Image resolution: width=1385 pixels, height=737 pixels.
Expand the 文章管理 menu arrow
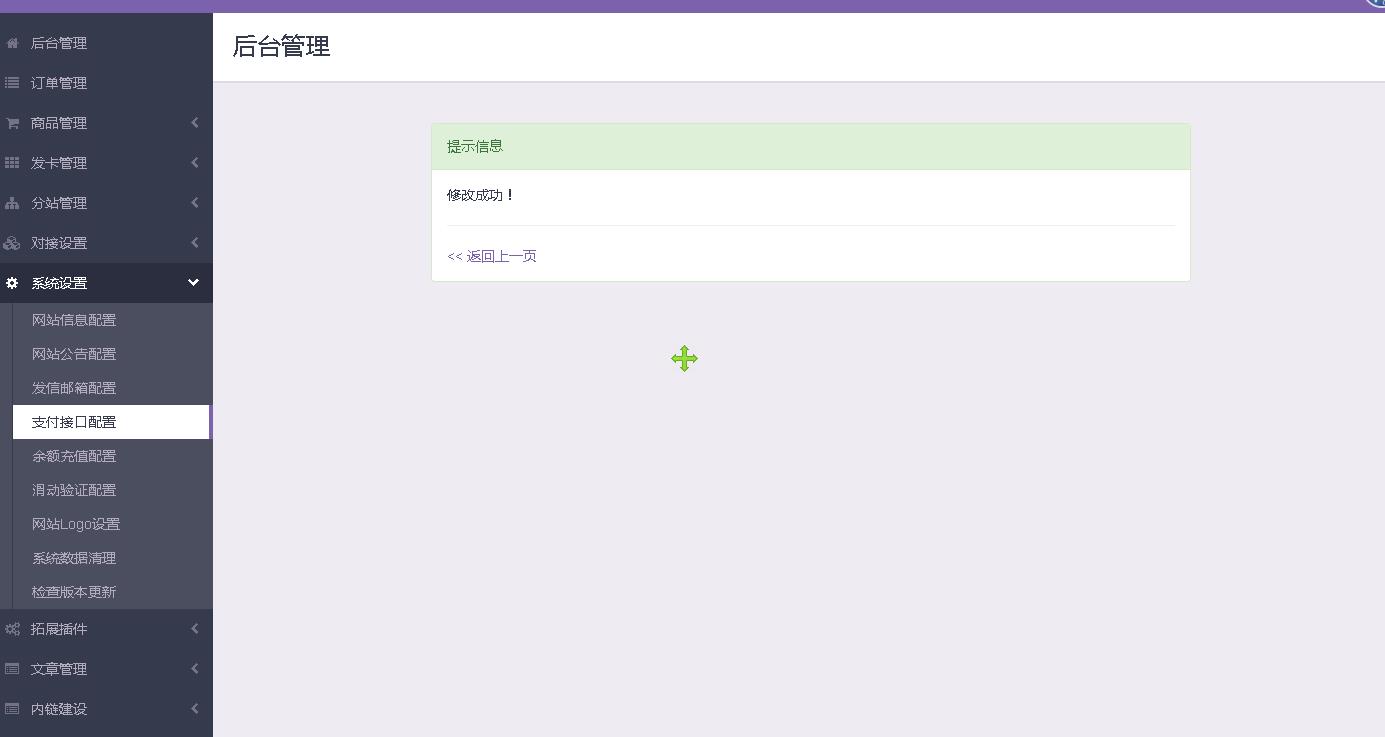(x=194, y=669)
